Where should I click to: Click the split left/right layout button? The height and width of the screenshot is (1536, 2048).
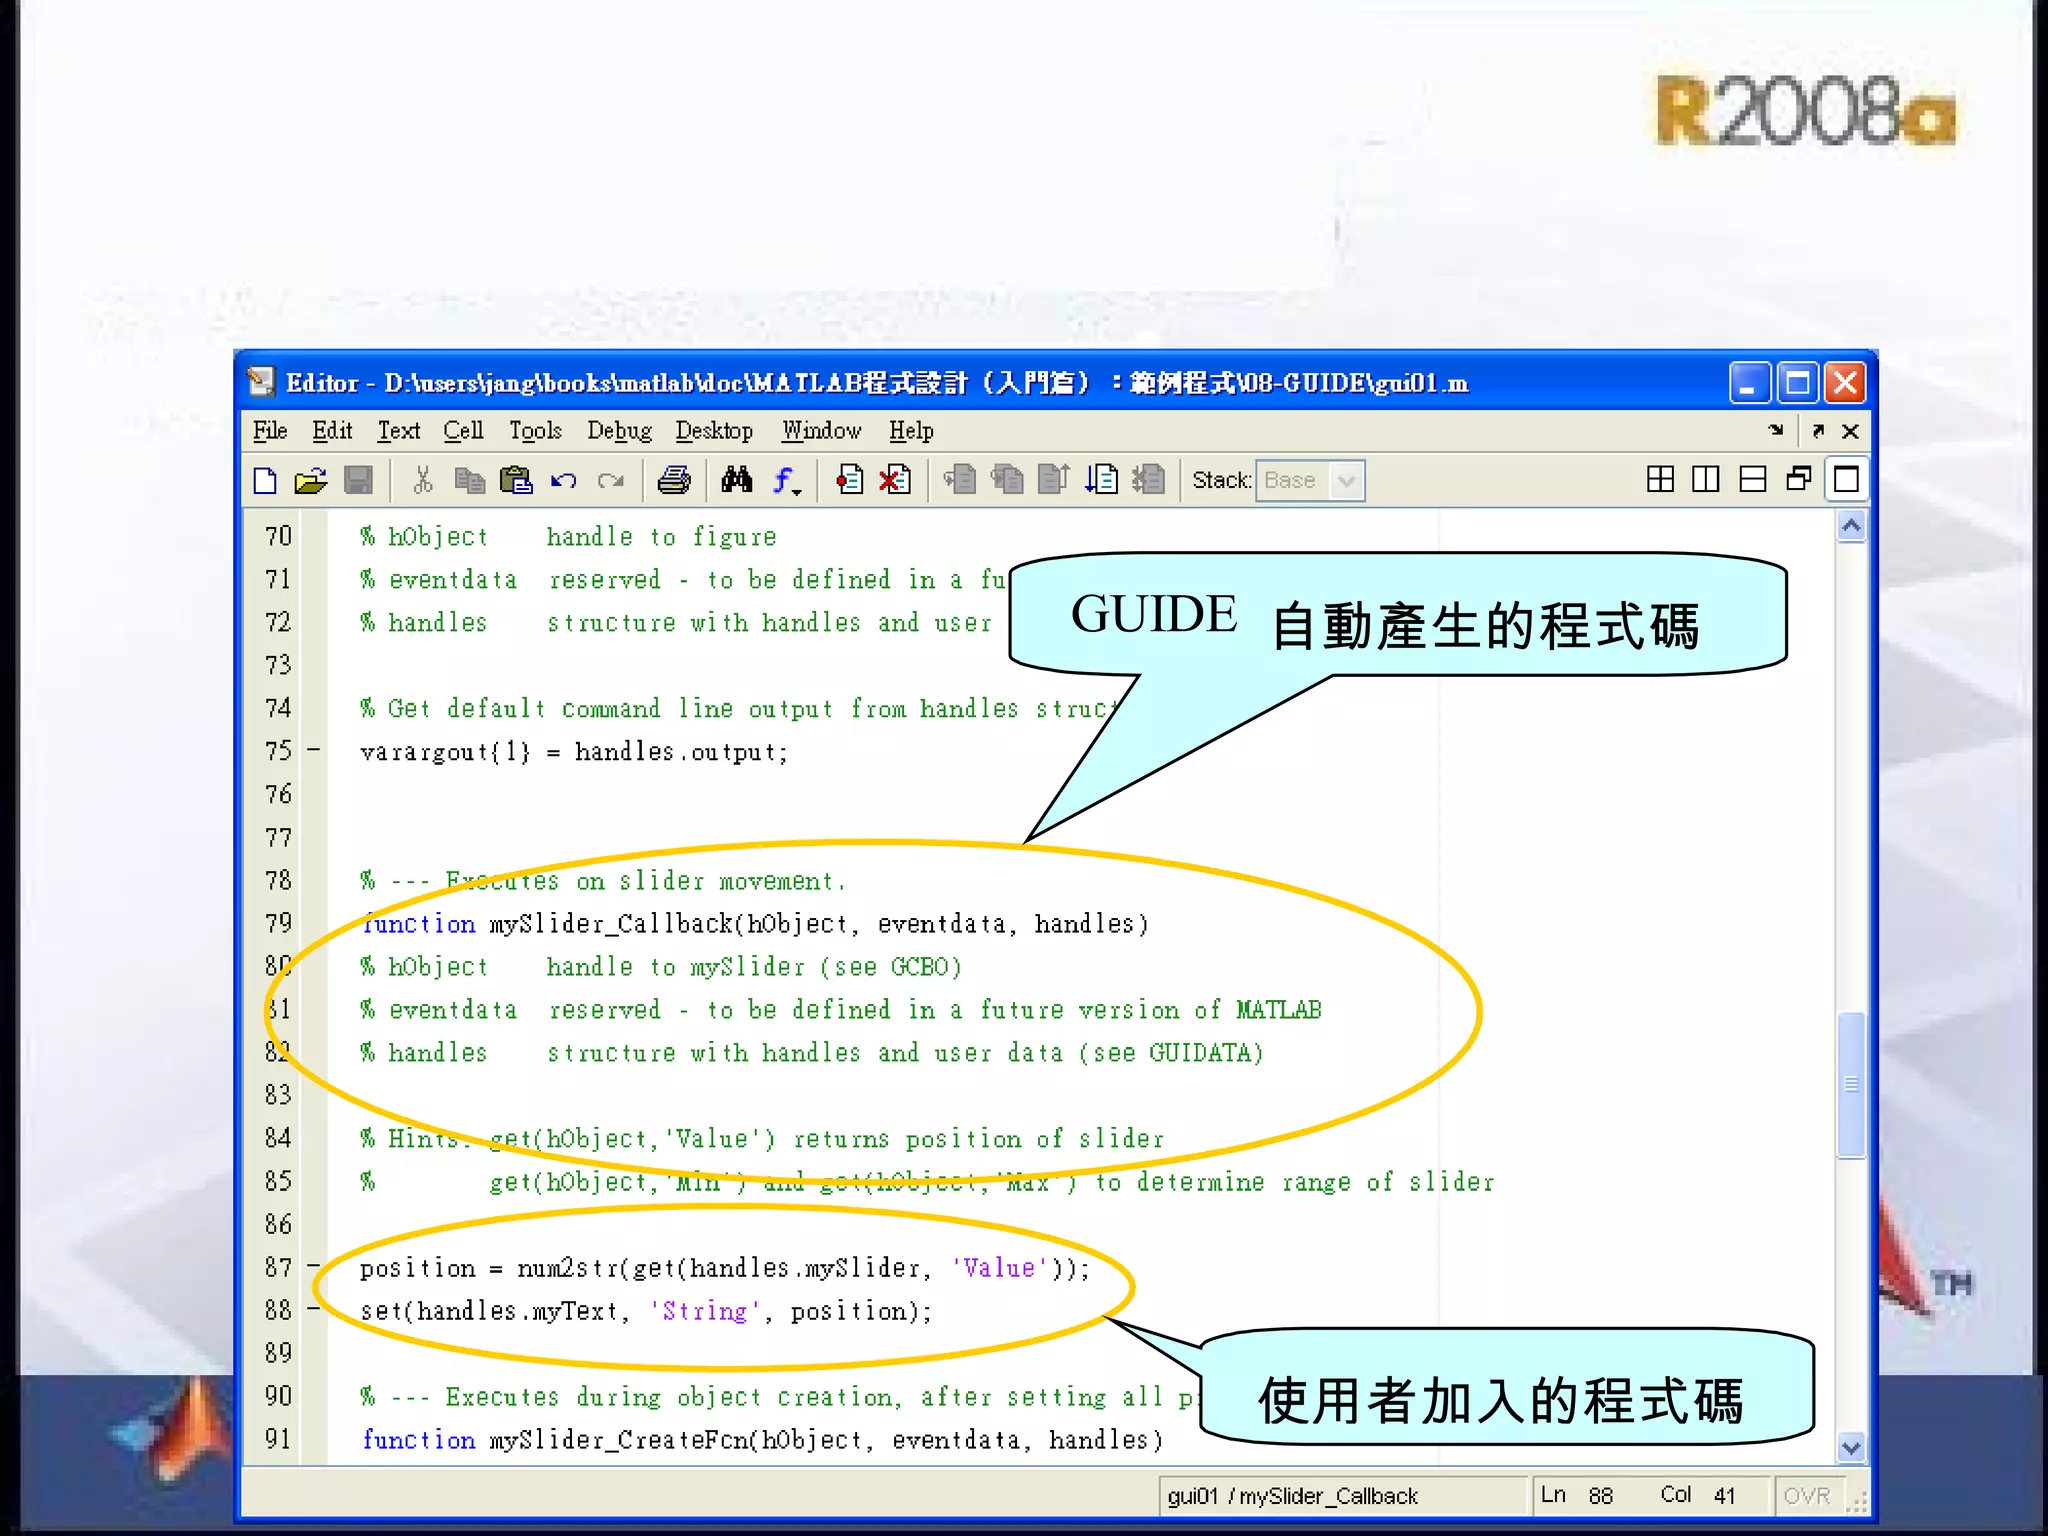pos(1706,480)
